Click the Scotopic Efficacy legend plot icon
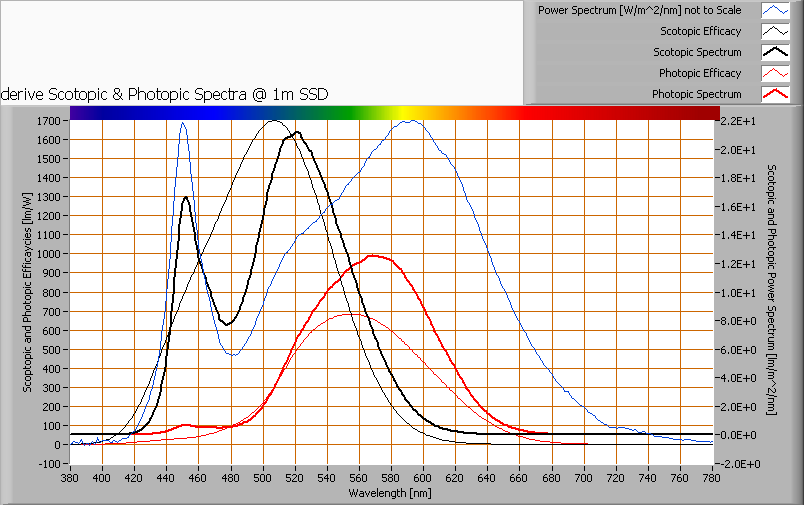804x505 pixels. (775, 31)
